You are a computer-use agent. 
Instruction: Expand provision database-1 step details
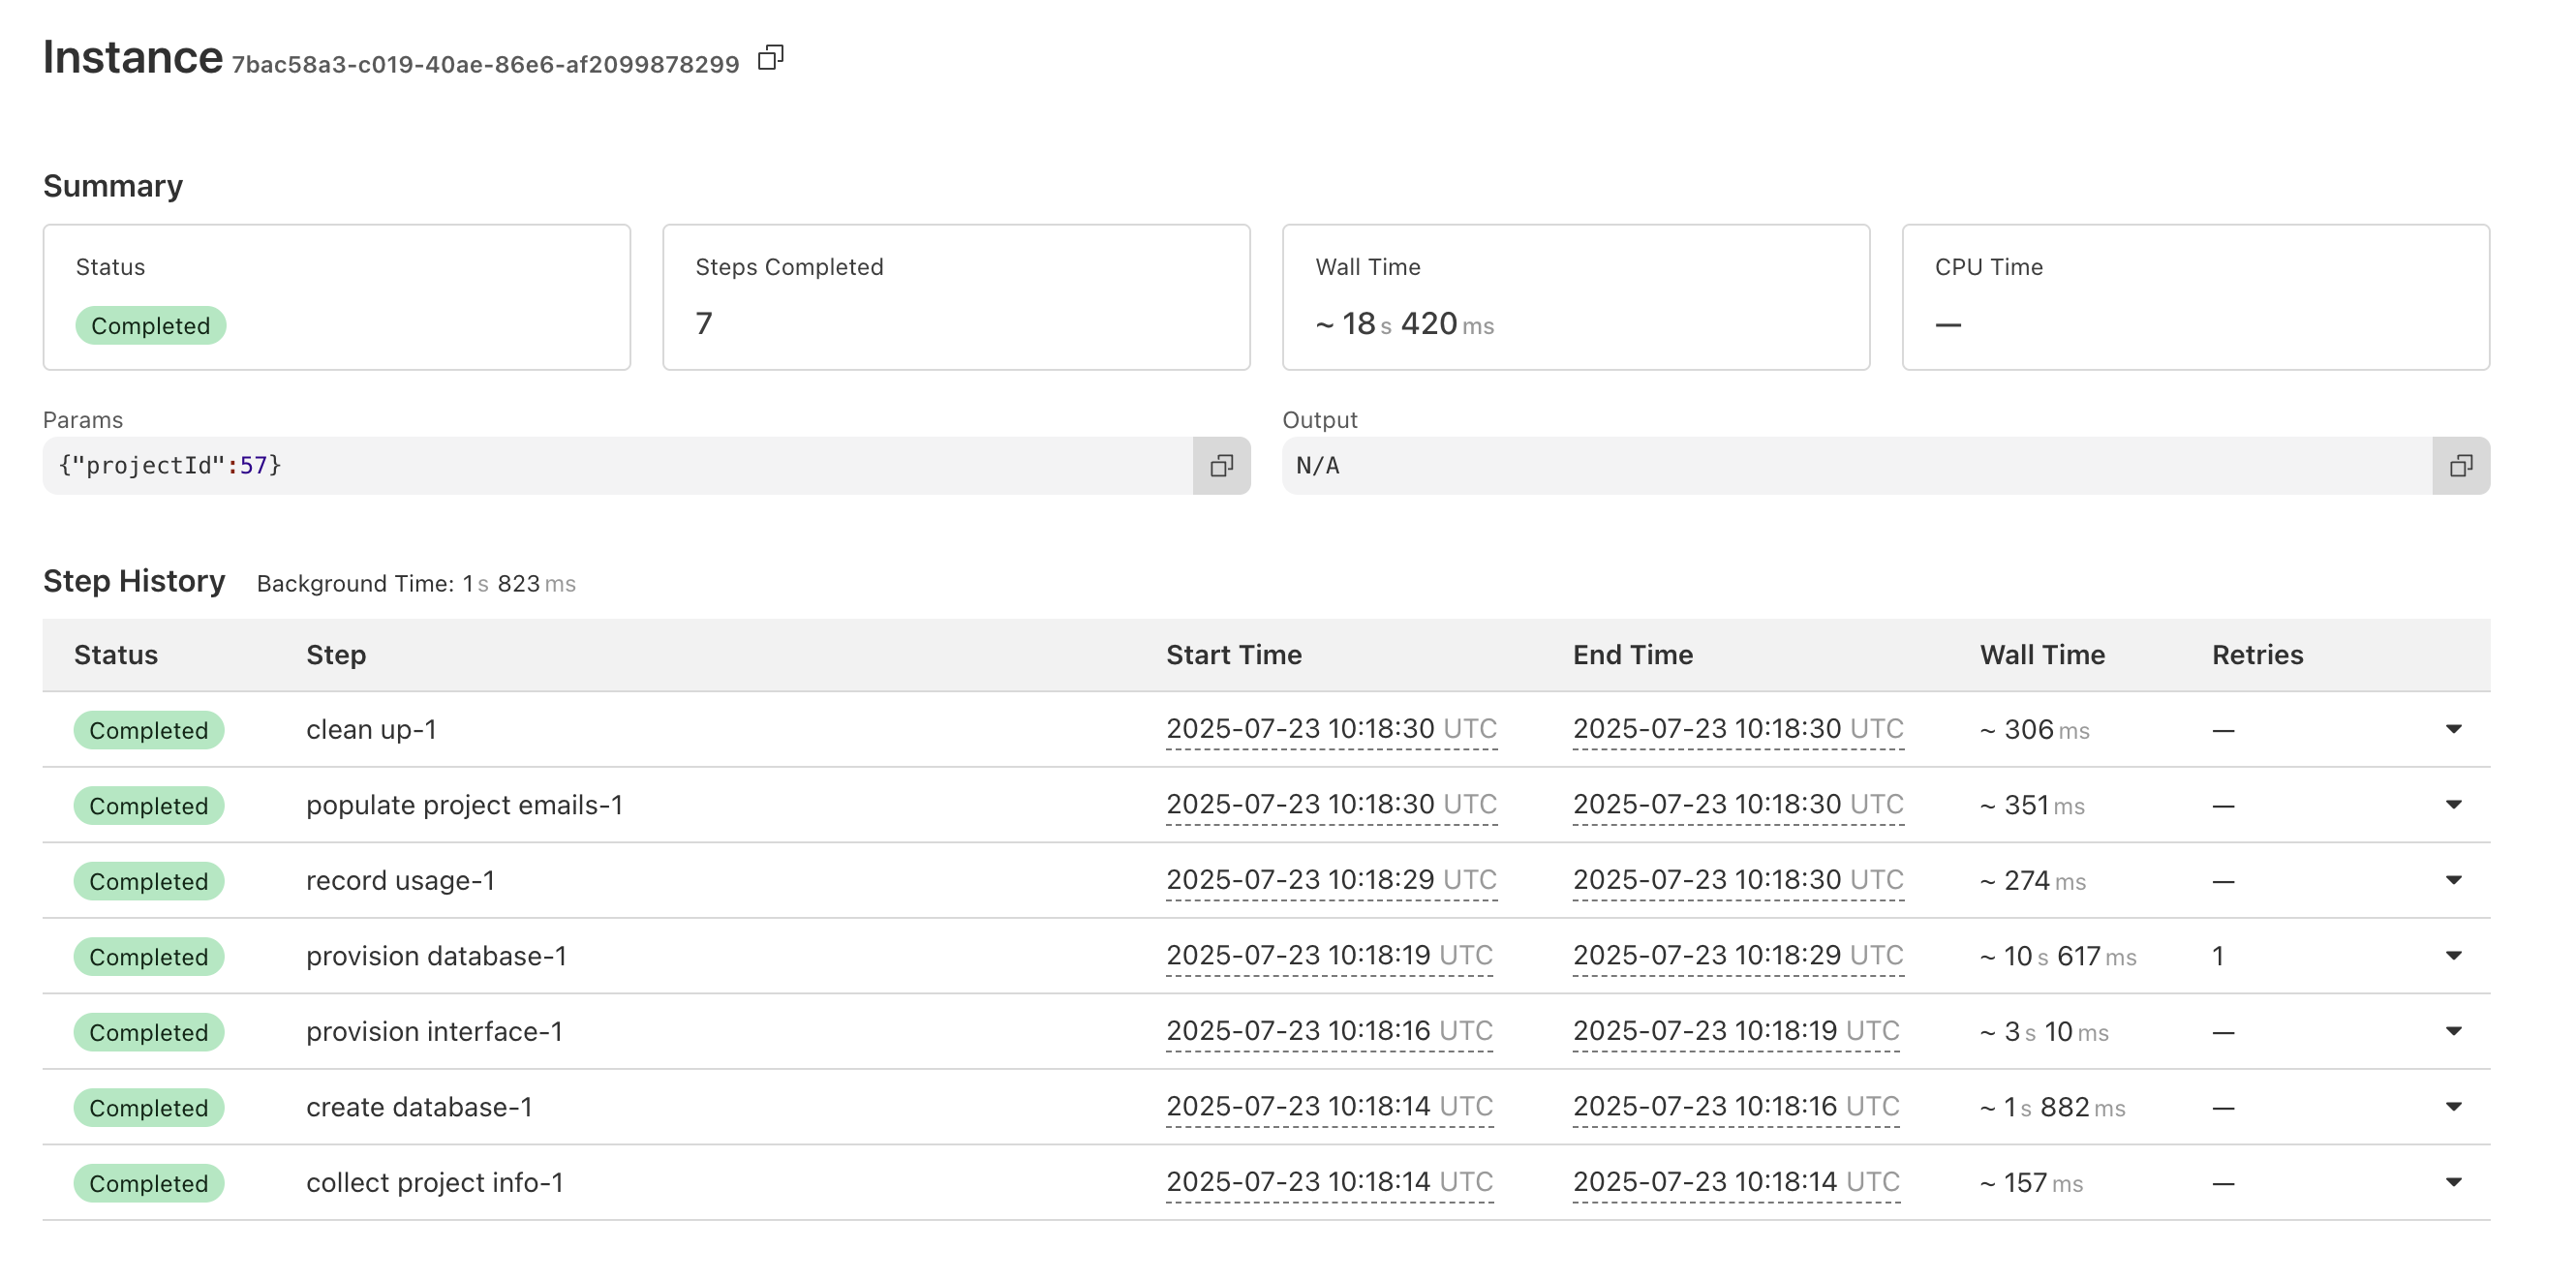tap(2453, 956)
